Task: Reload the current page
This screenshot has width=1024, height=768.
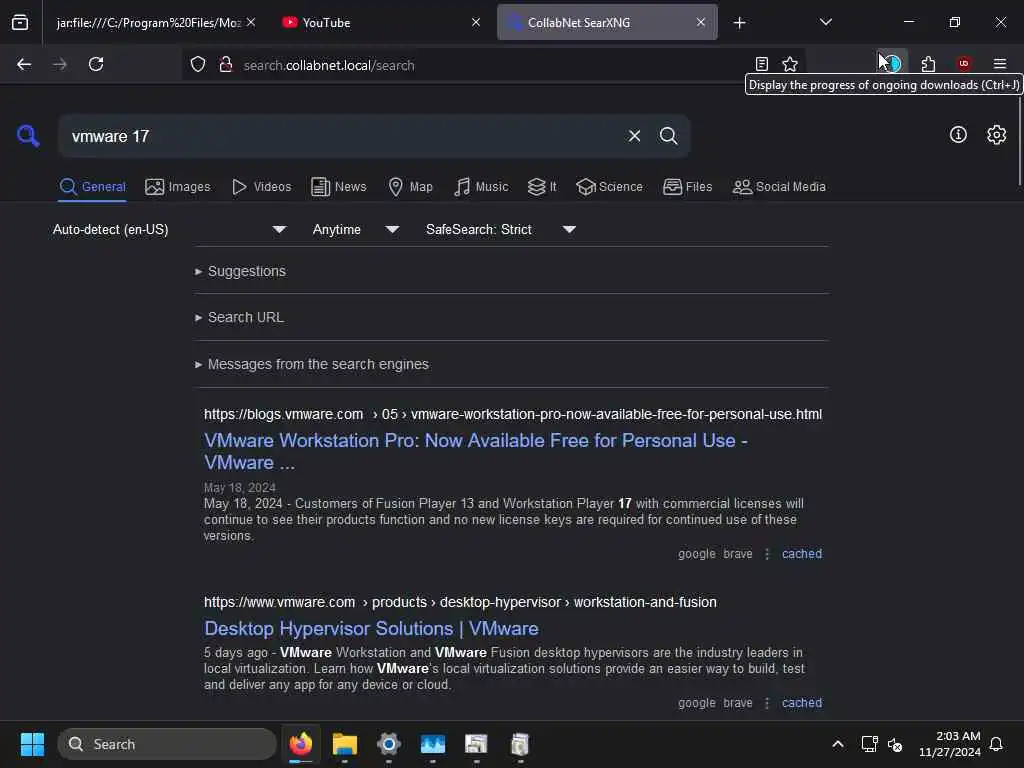Action: [96, 64]
